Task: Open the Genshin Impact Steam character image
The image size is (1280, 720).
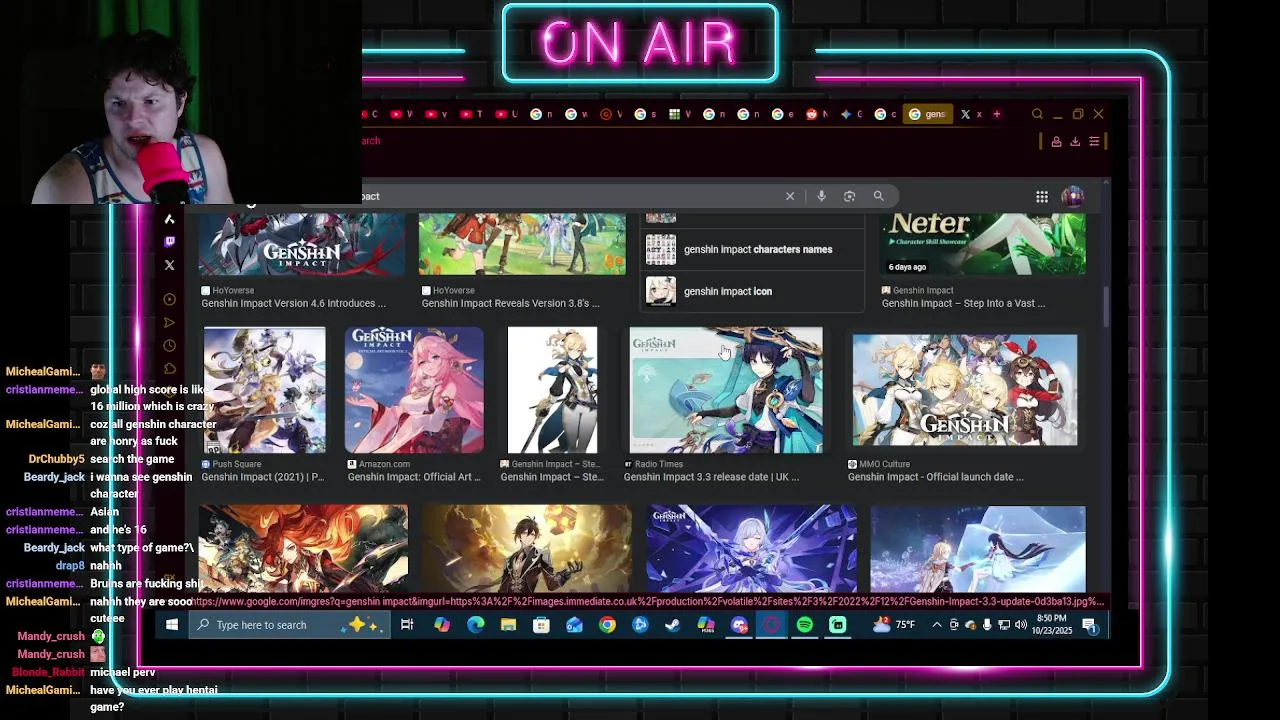Action: click(552, 390)
